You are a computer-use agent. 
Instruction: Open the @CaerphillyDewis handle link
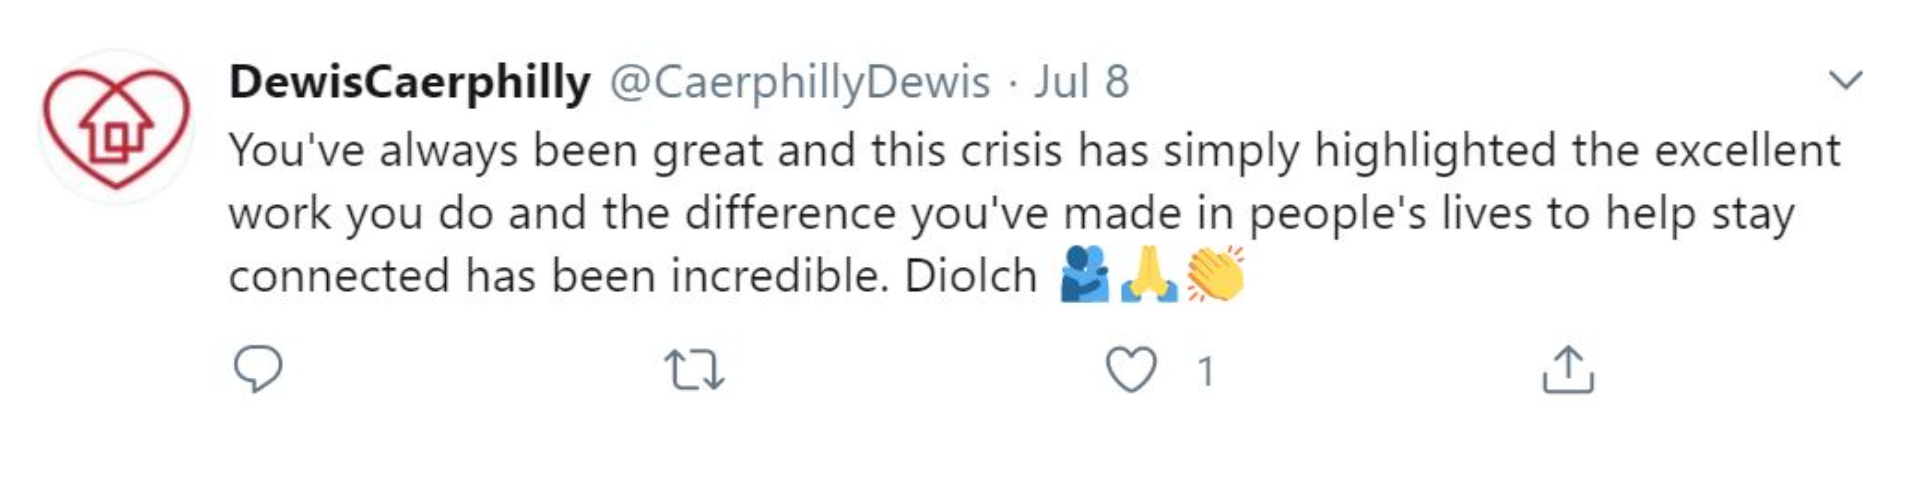[x=799, y=83]
